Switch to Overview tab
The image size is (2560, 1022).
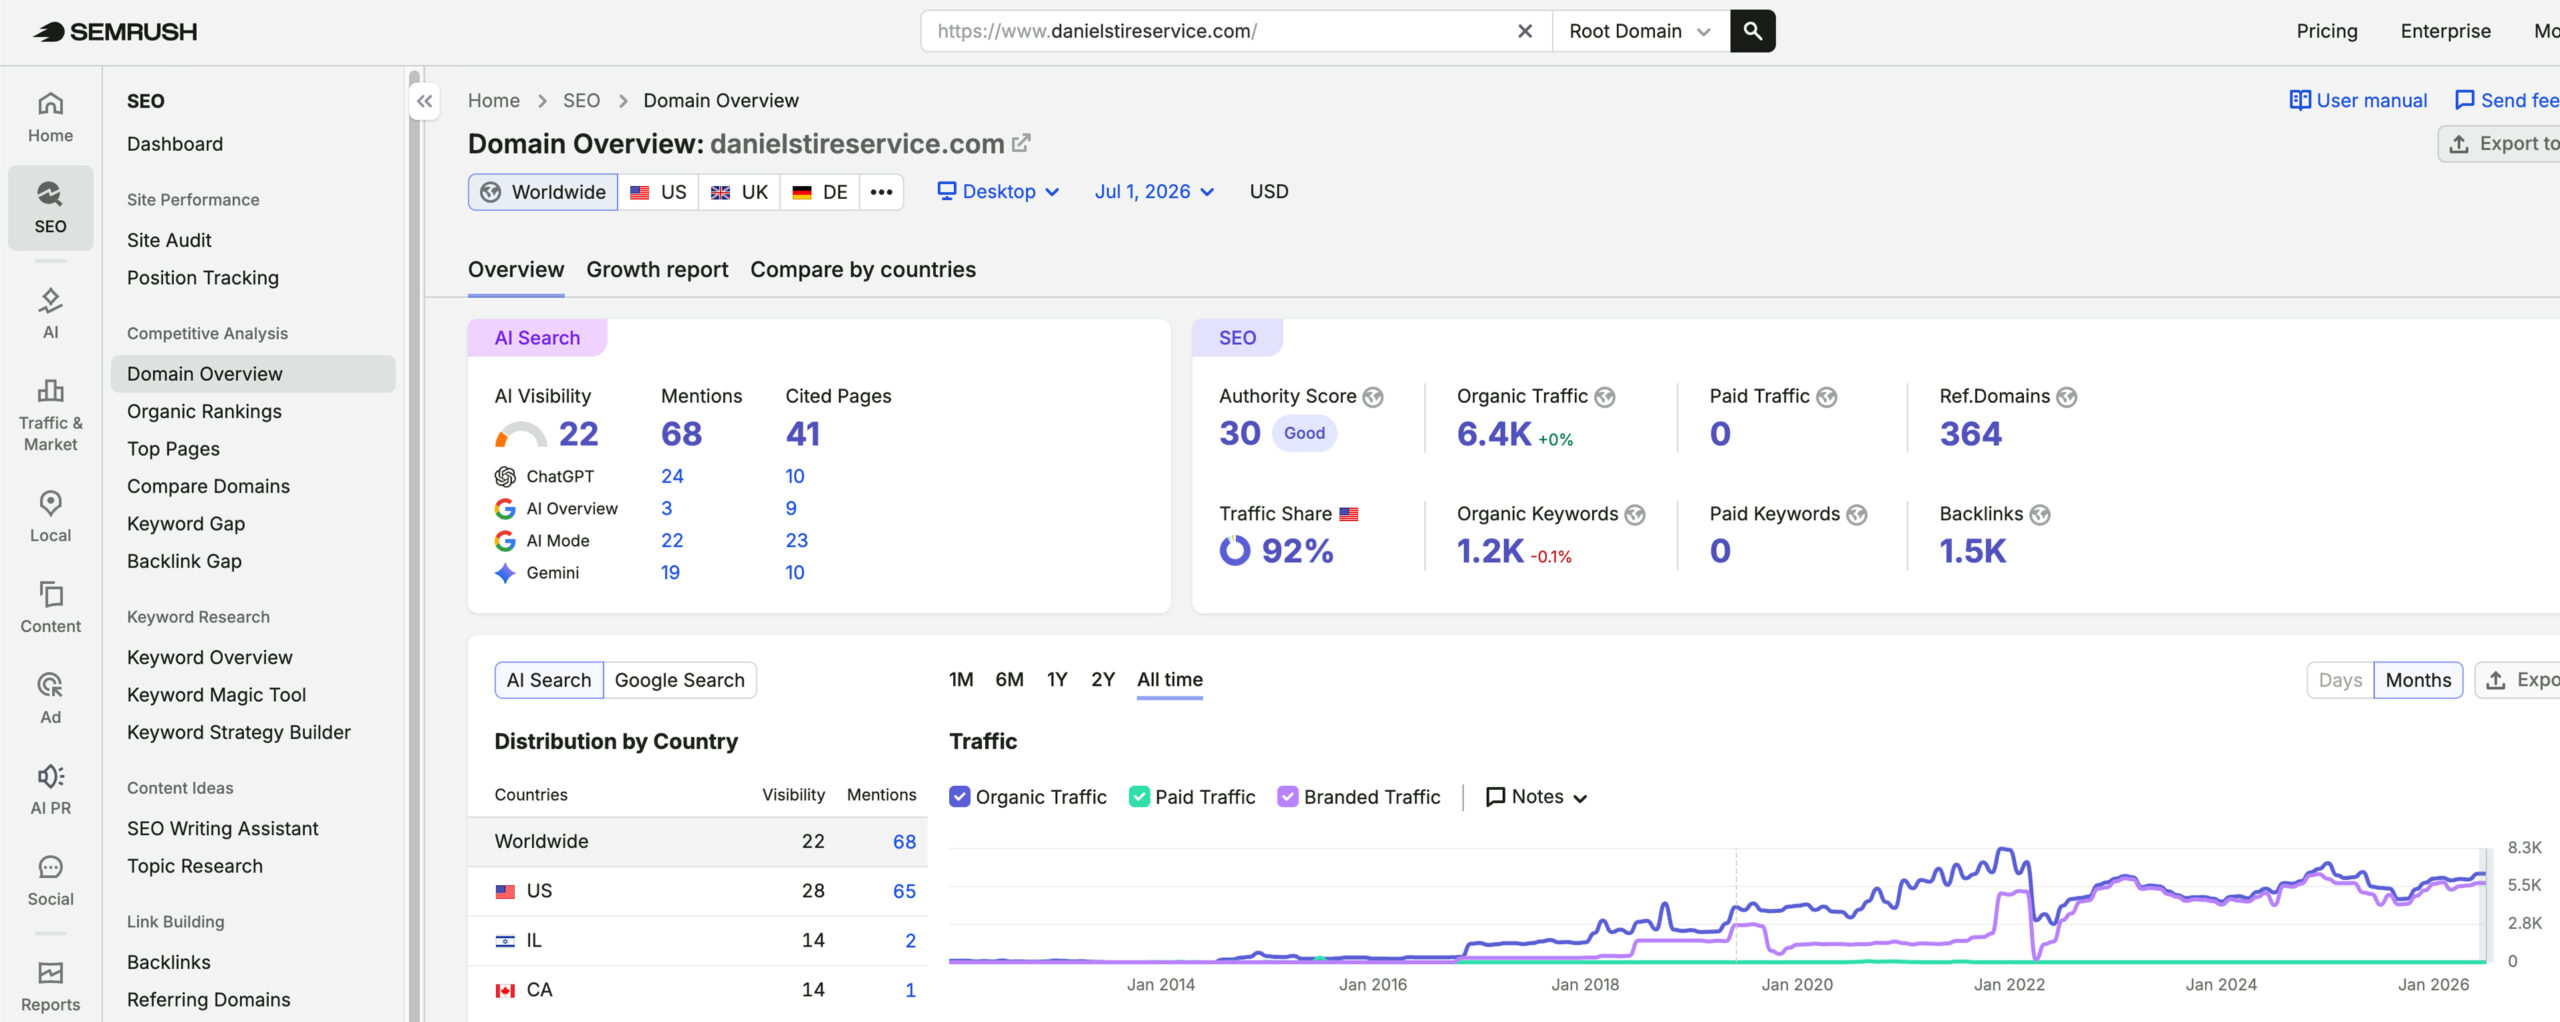[x=516, y=269]
